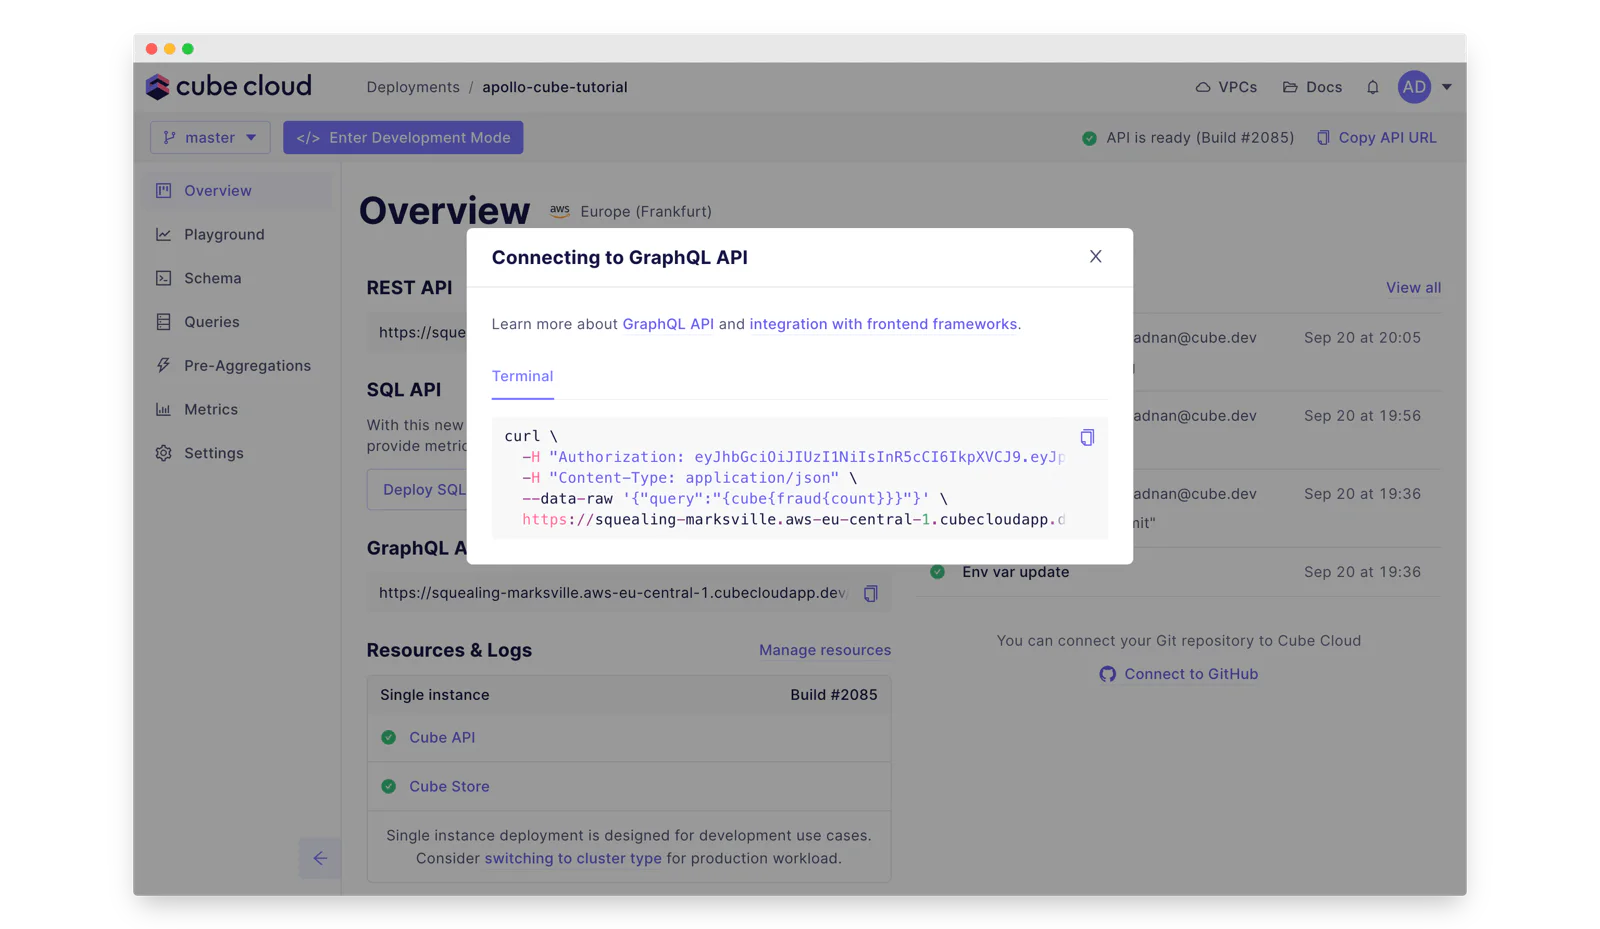Screen dimensions: 1600x929
Task: Click the Sep 20 at 19:56 build row
Action: pos(1287,430)
